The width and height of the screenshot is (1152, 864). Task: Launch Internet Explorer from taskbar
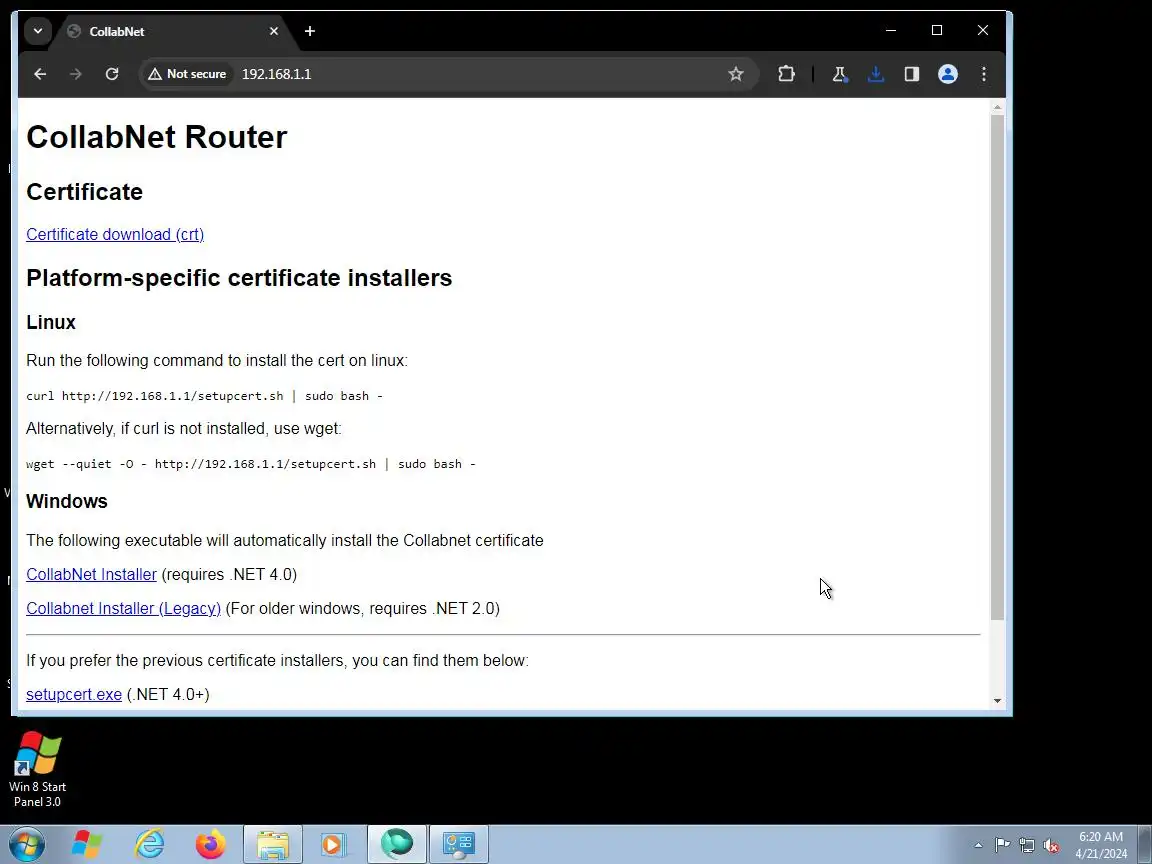[x=150, y=845]
